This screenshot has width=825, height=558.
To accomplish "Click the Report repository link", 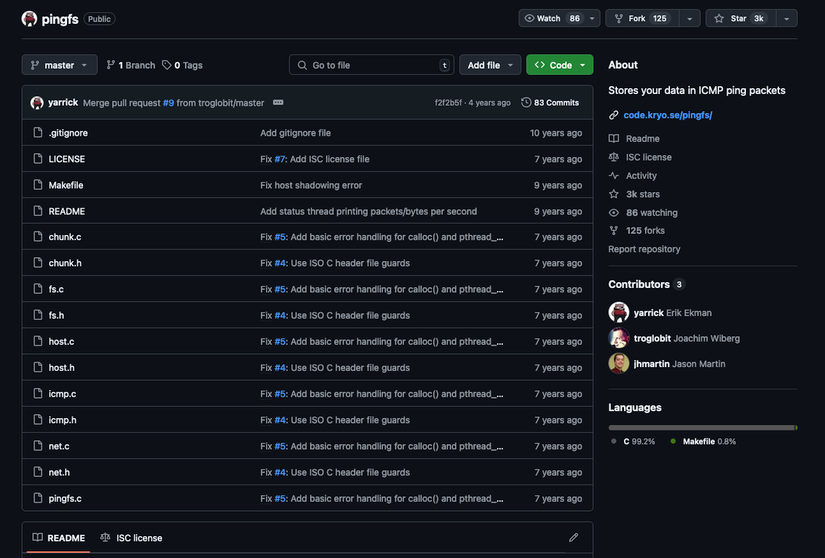I will click(x=644, y=249).
